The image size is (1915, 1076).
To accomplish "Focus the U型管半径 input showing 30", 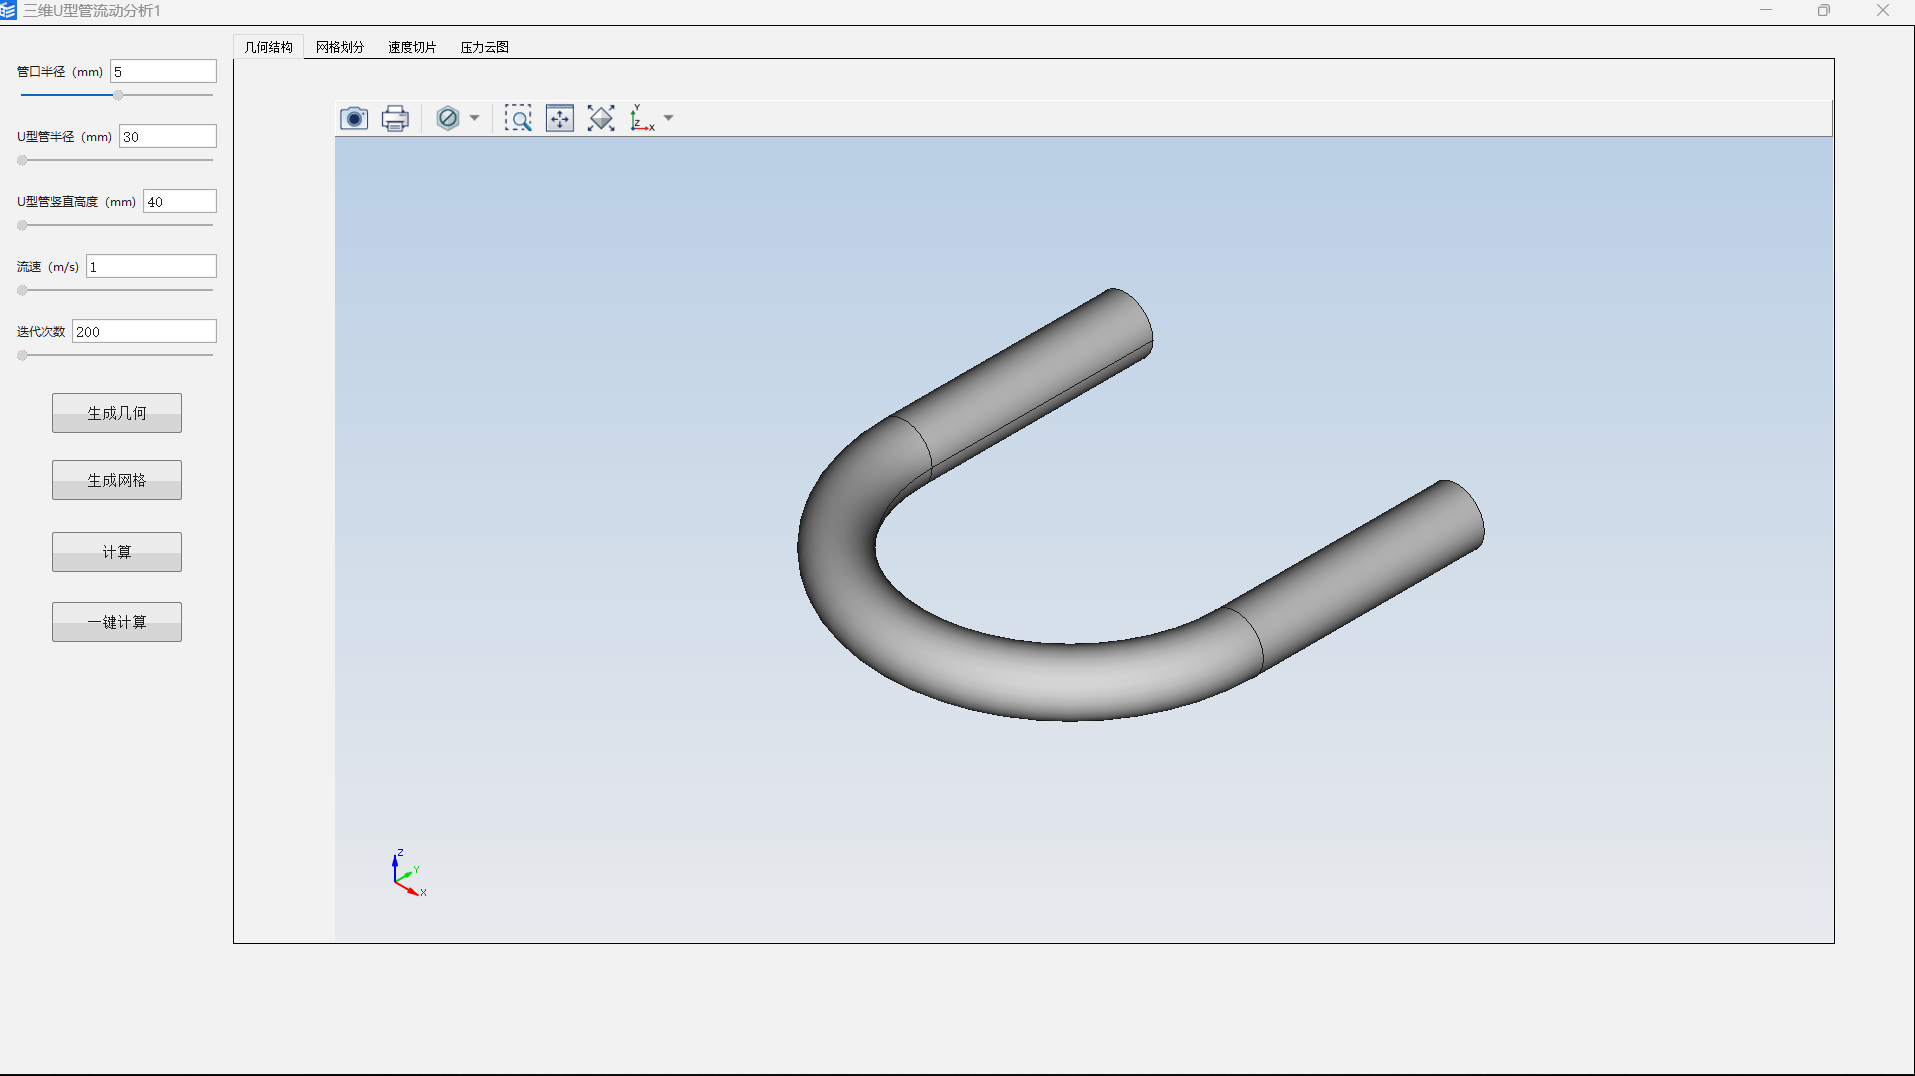I will (168, 136).
